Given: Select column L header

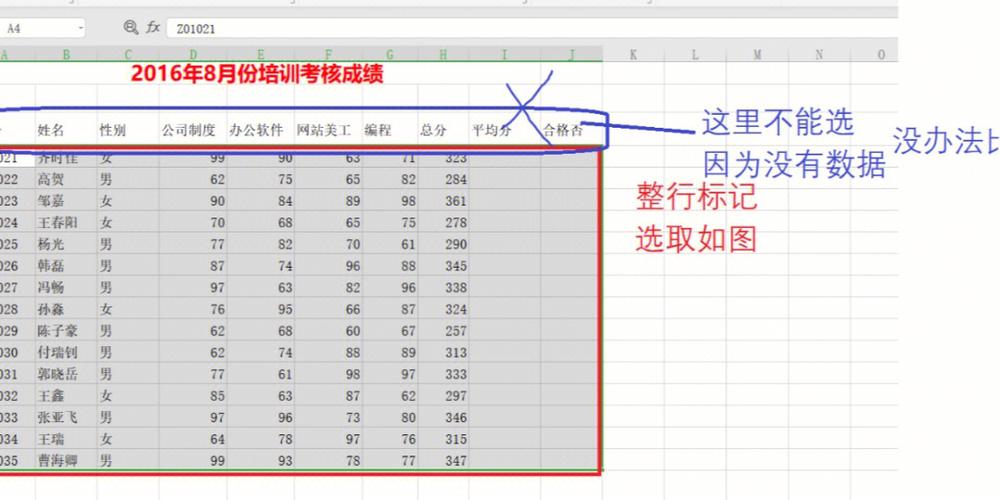Looking at the screenshot, I should (x=695, y=55).
